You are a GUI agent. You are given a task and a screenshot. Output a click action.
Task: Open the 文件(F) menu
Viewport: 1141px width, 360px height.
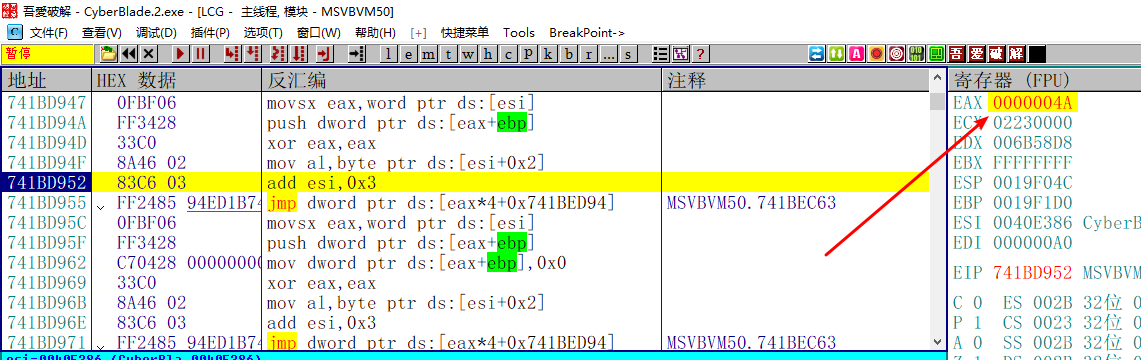(49, 33)
